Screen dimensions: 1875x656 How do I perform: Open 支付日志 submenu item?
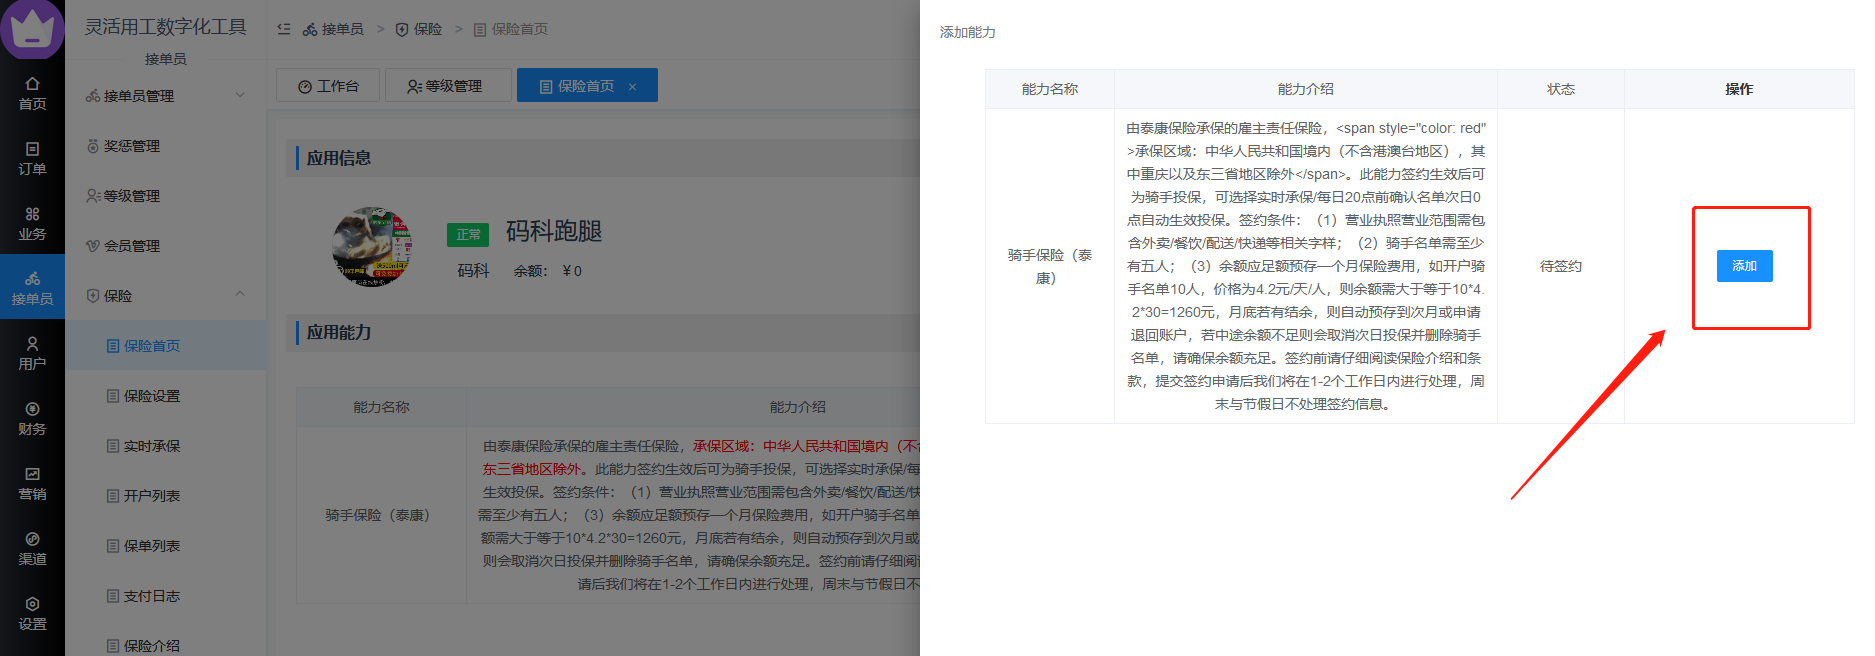click(x=166, y=596)
